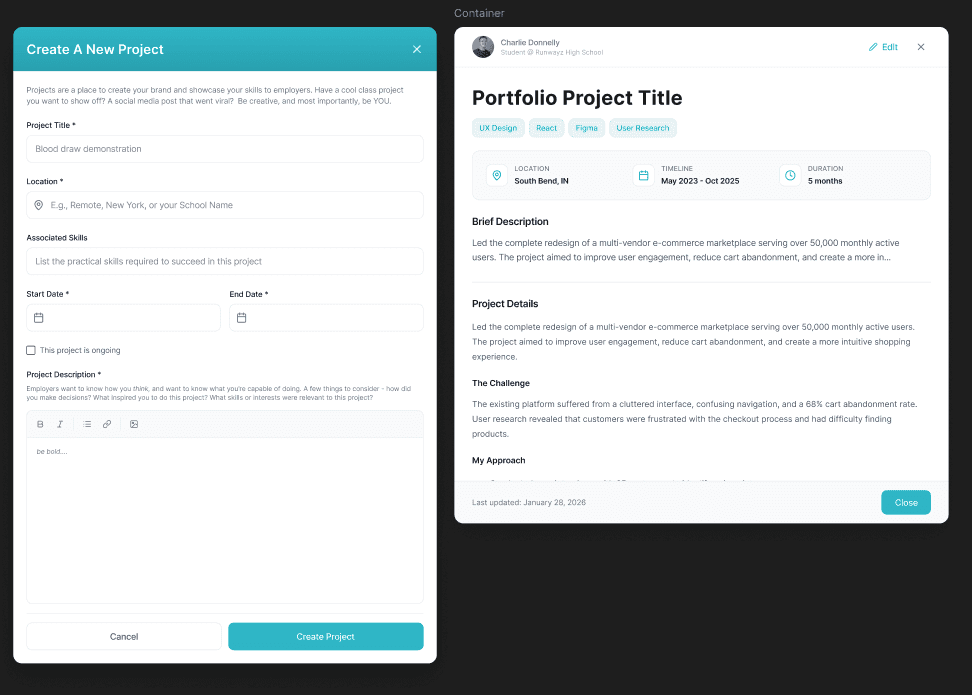Click the teal Close button
This screenshot has height=695, width=972.
coord(906,502)
